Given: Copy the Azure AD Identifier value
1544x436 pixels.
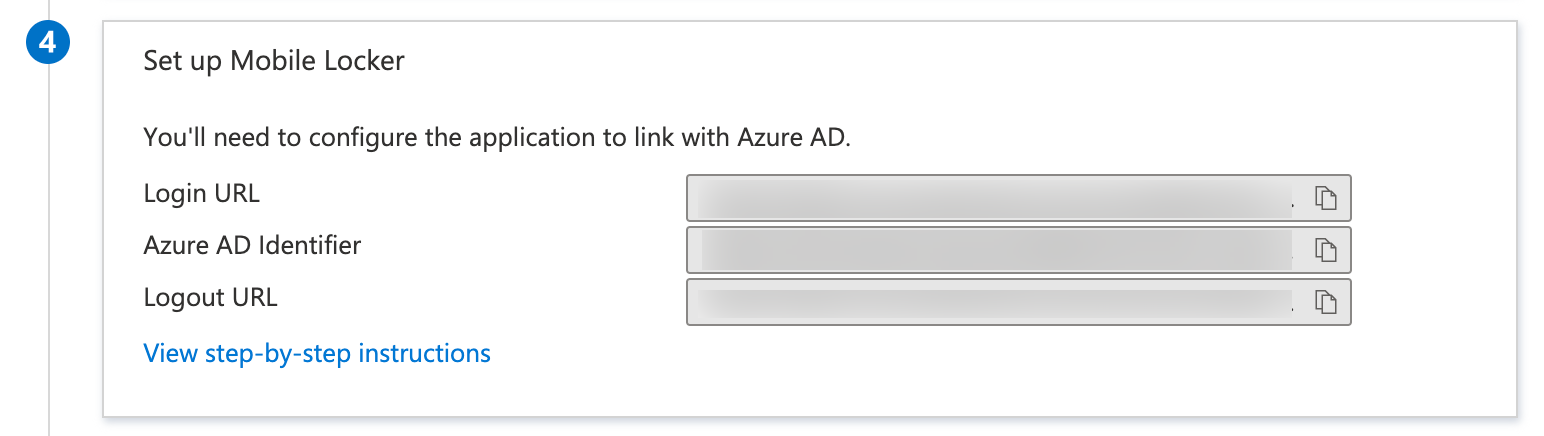Looking at the screenshot, I should pyautogui.click(x=1325, y=250).
